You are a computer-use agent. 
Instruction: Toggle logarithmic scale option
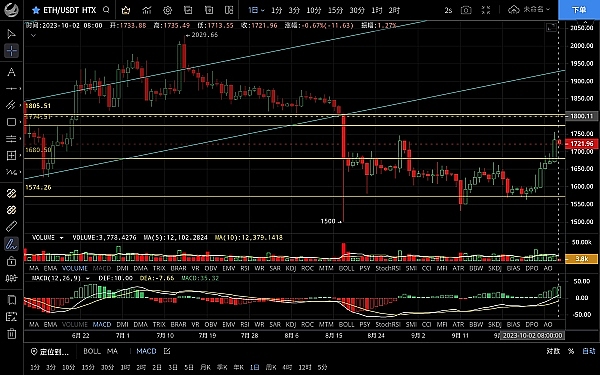coord(553,351)
